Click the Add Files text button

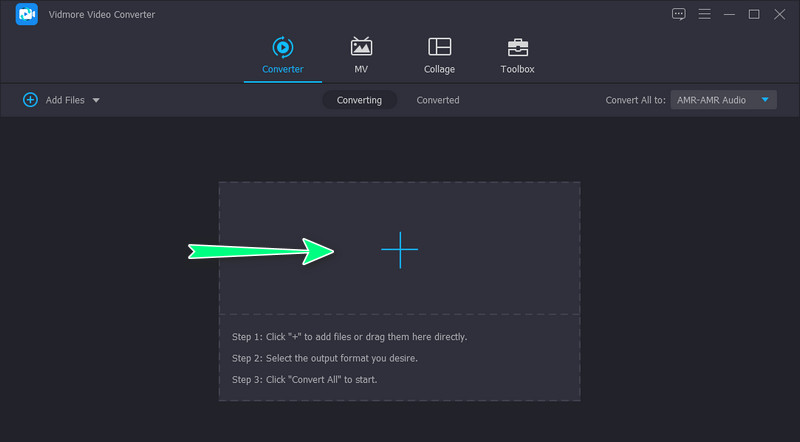click(66, 100)
